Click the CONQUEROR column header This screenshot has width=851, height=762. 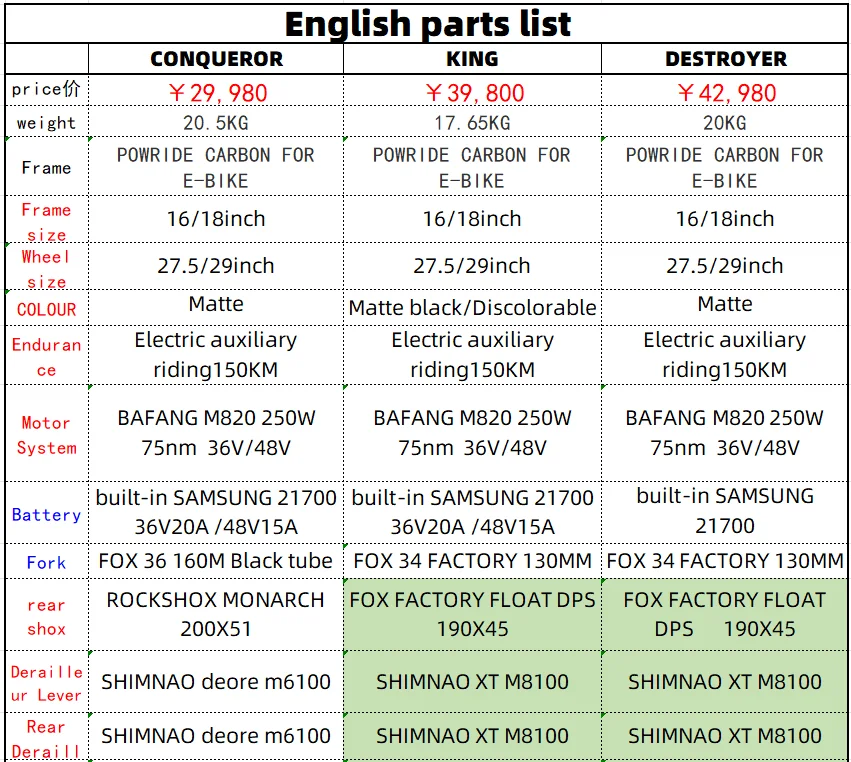pos(216,59)
